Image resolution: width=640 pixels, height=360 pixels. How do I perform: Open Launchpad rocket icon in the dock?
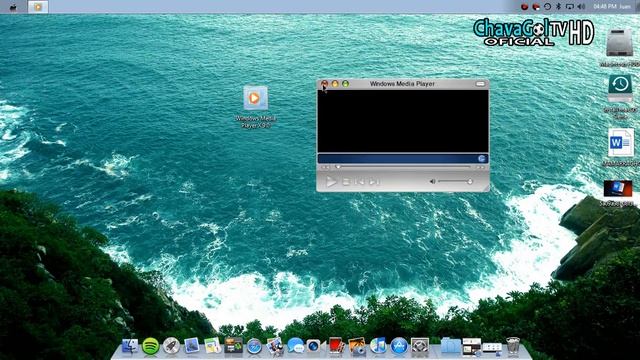click(x=171, y=346)
